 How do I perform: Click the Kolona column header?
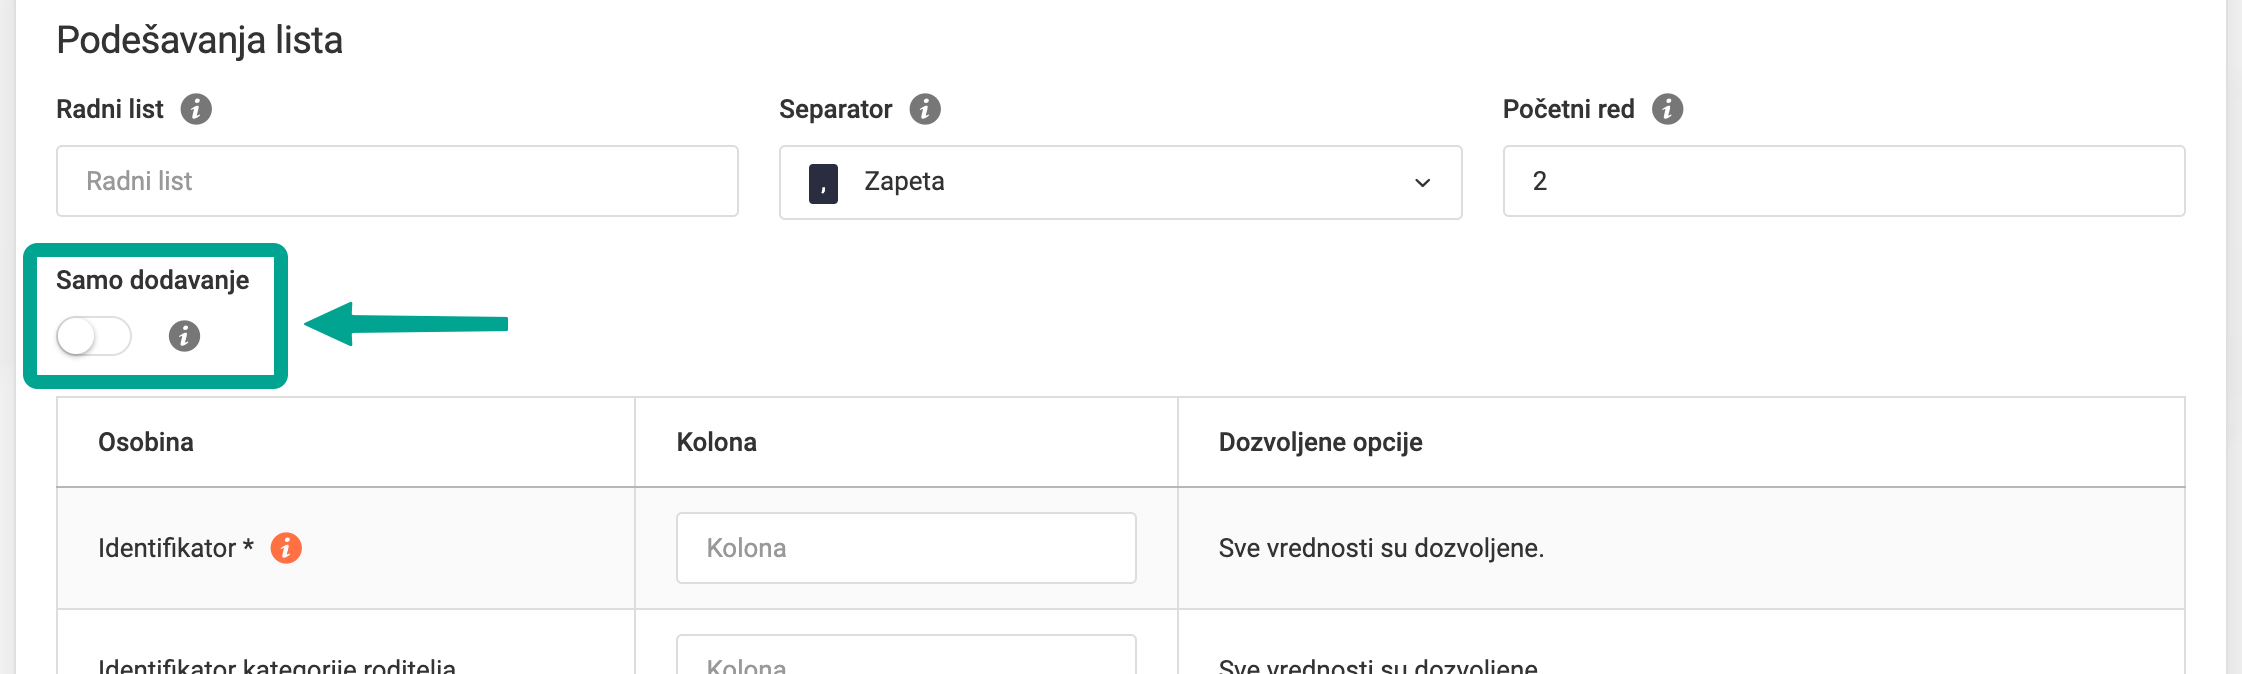point(717,442)
